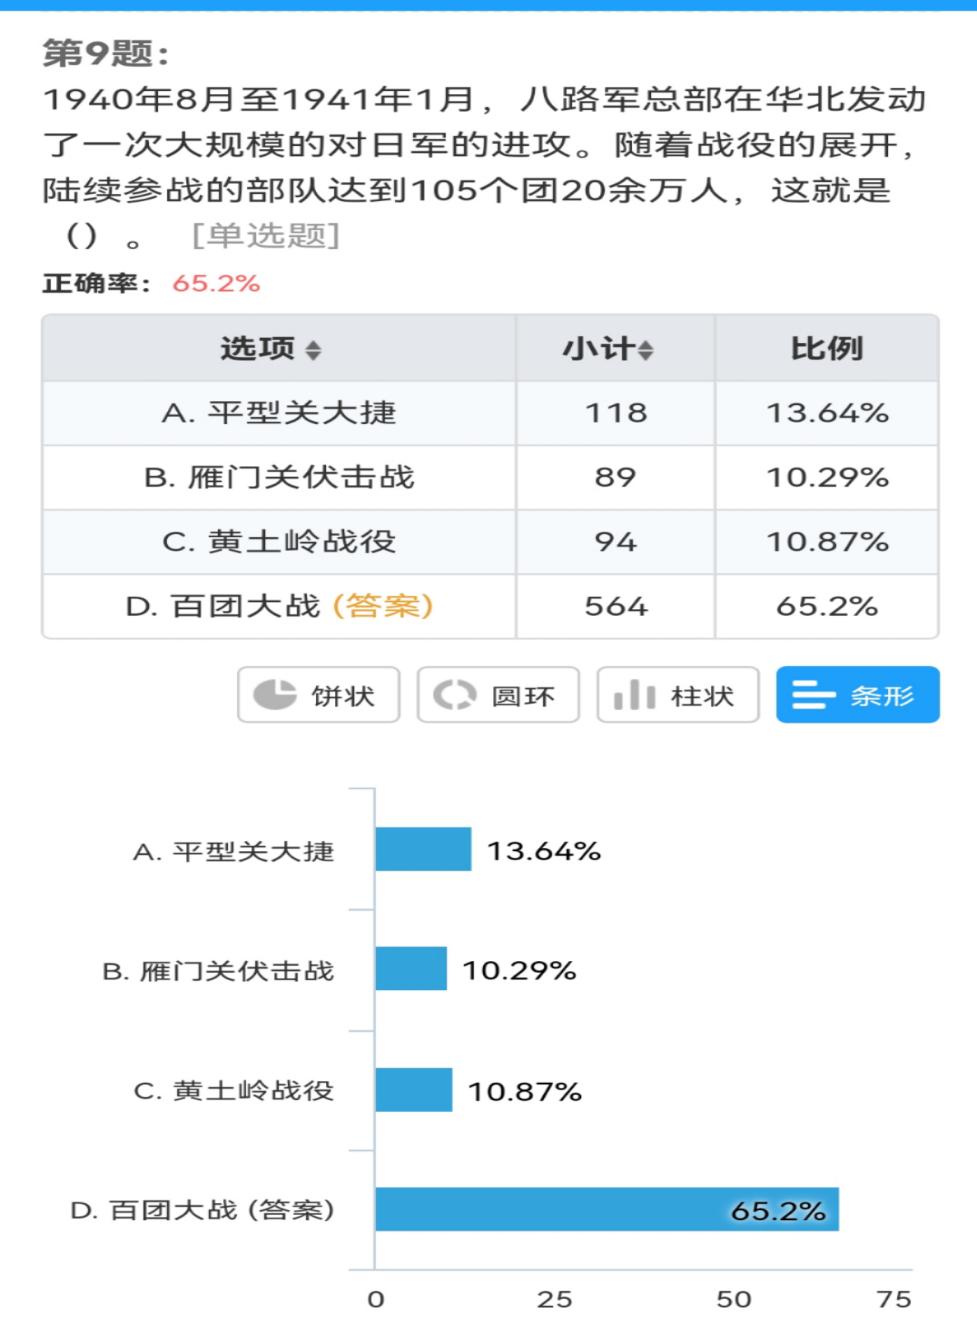Click the donut ring chart icon
Viewport: 977px width, 1342px height.
click(x=454, y=695)
